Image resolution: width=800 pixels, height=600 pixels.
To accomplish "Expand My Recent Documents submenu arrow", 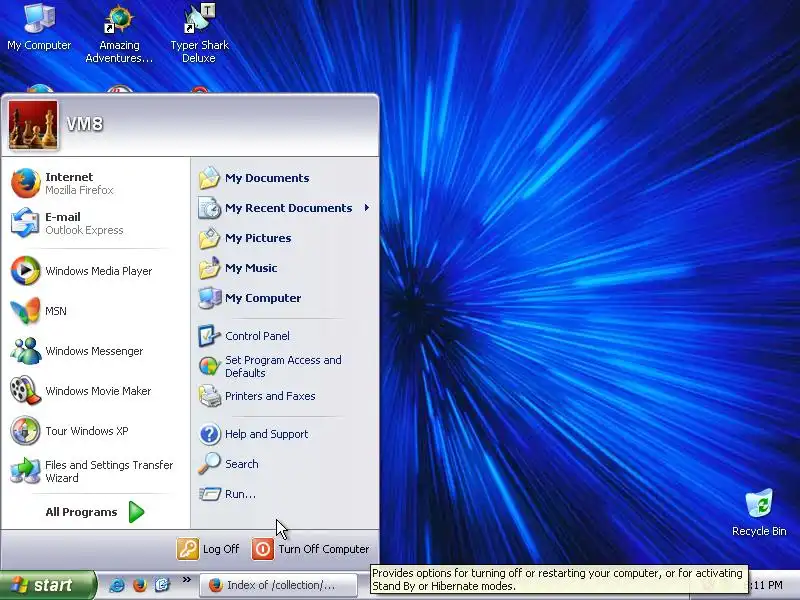I will point(367,208).
